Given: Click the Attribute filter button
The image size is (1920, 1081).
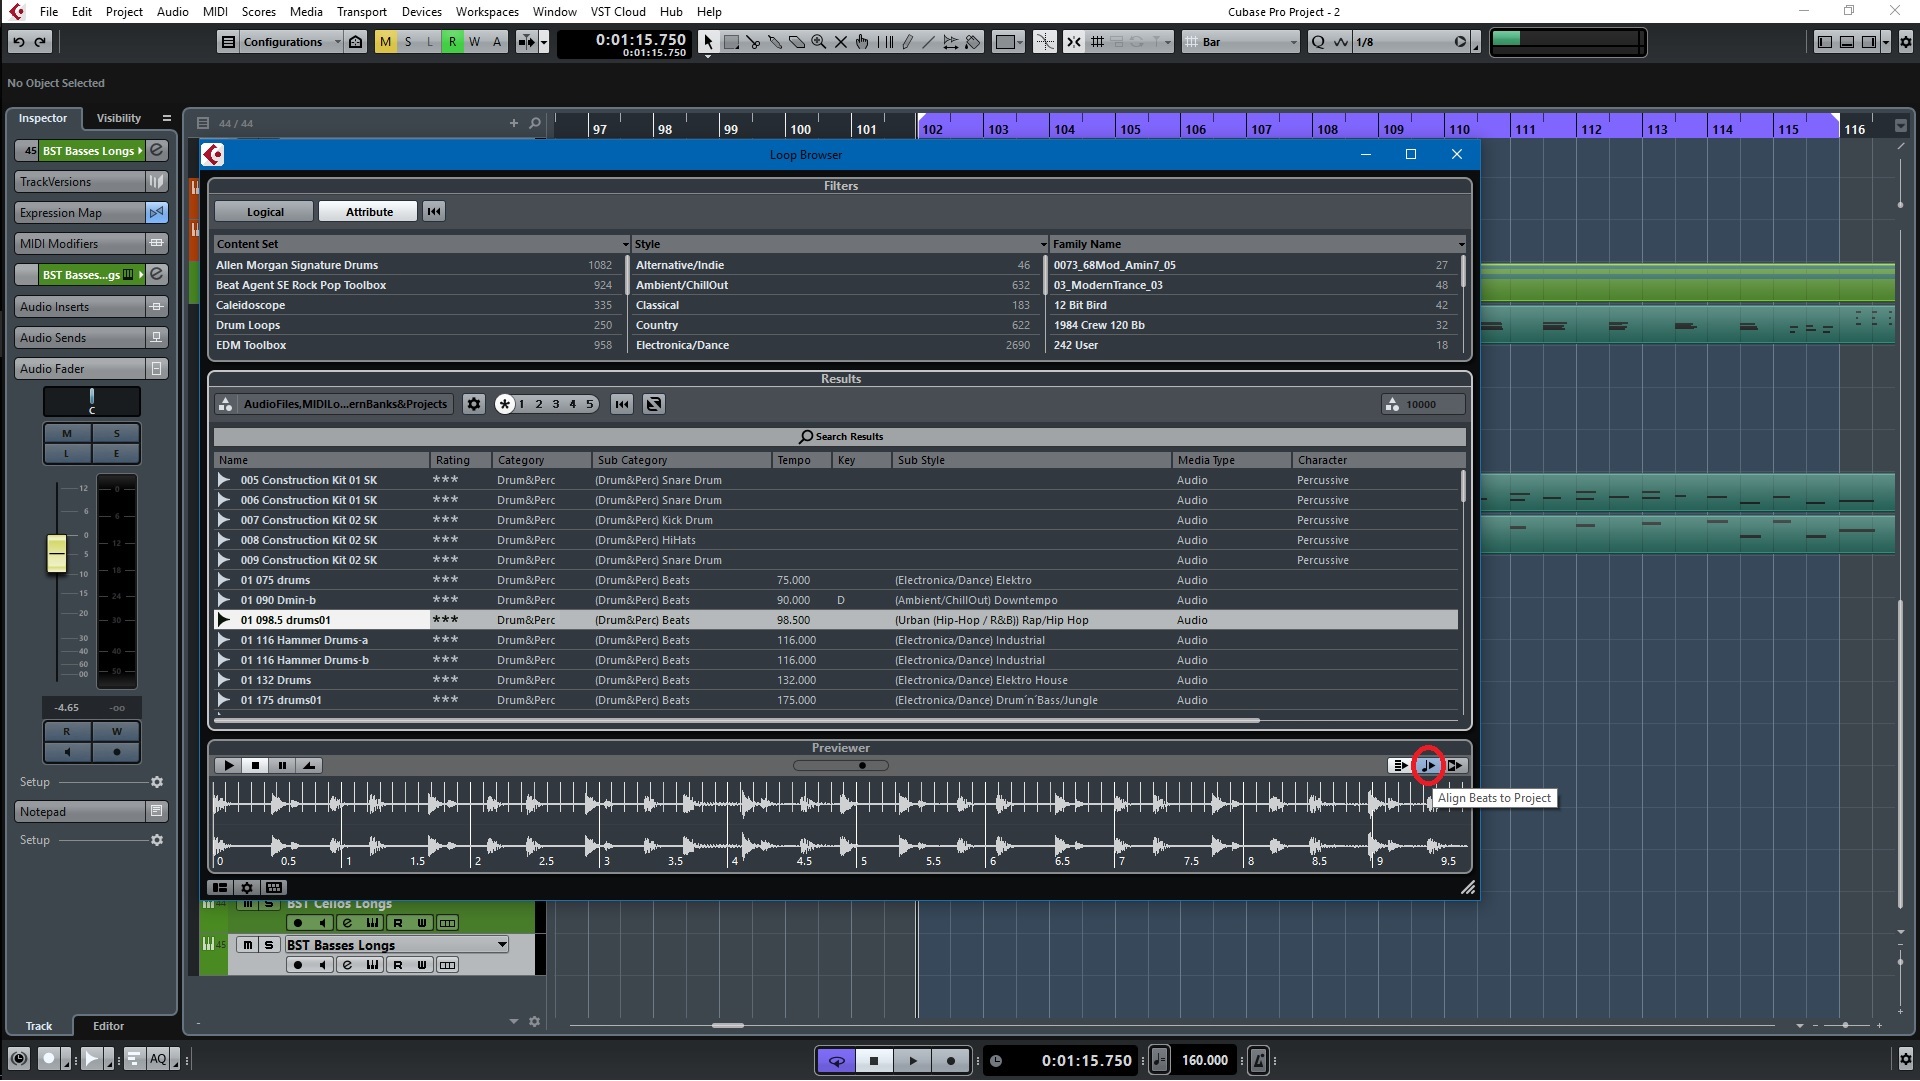Looking at the screenshot, I should [369, 212].
